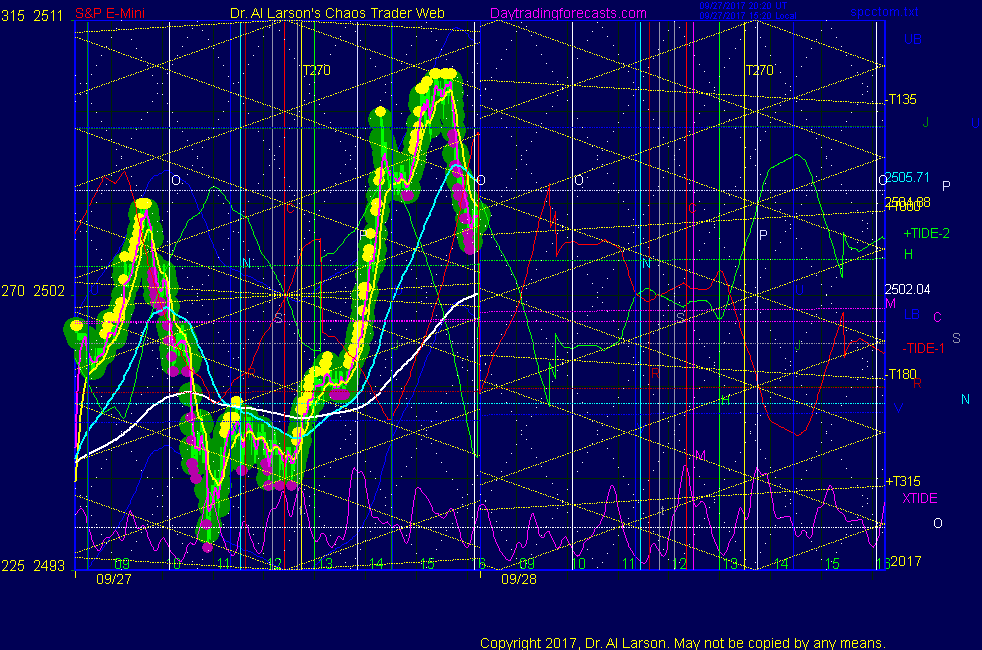Select the "09/28" date label on time axis
The width and height of the screenshot is (982, 650).
[519, 579]
